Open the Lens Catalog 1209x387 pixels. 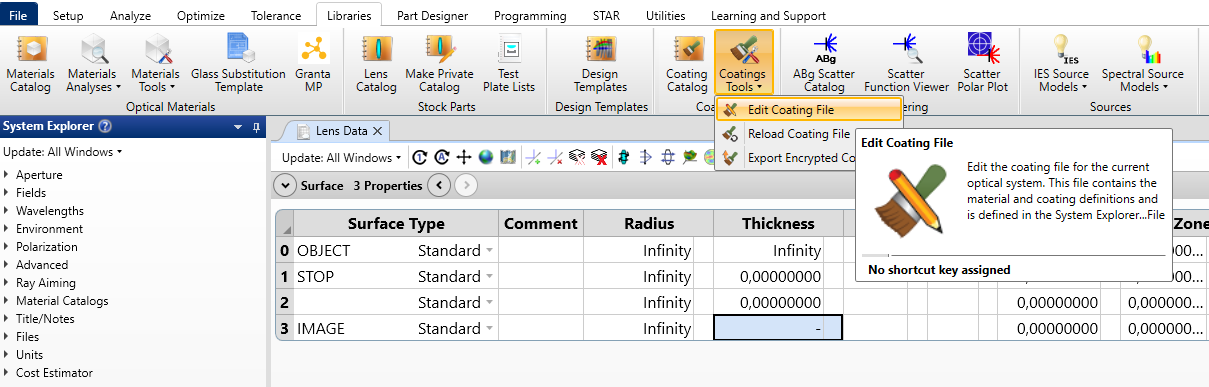click(x=376, y=65)
